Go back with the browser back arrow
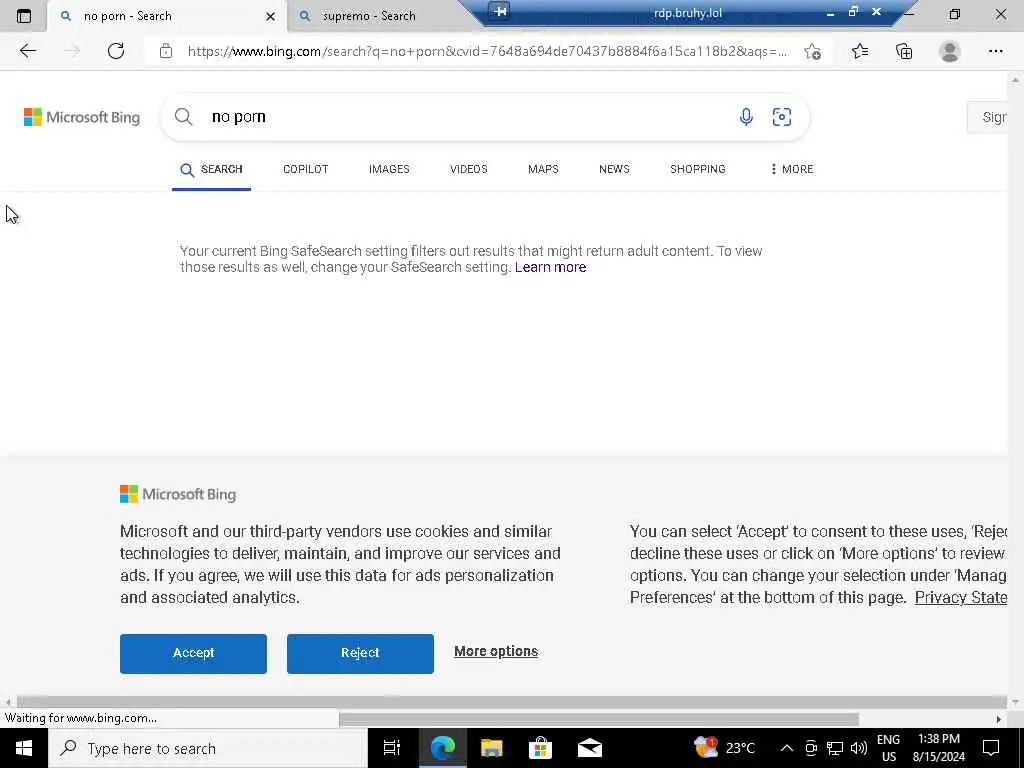 (27, 51)
